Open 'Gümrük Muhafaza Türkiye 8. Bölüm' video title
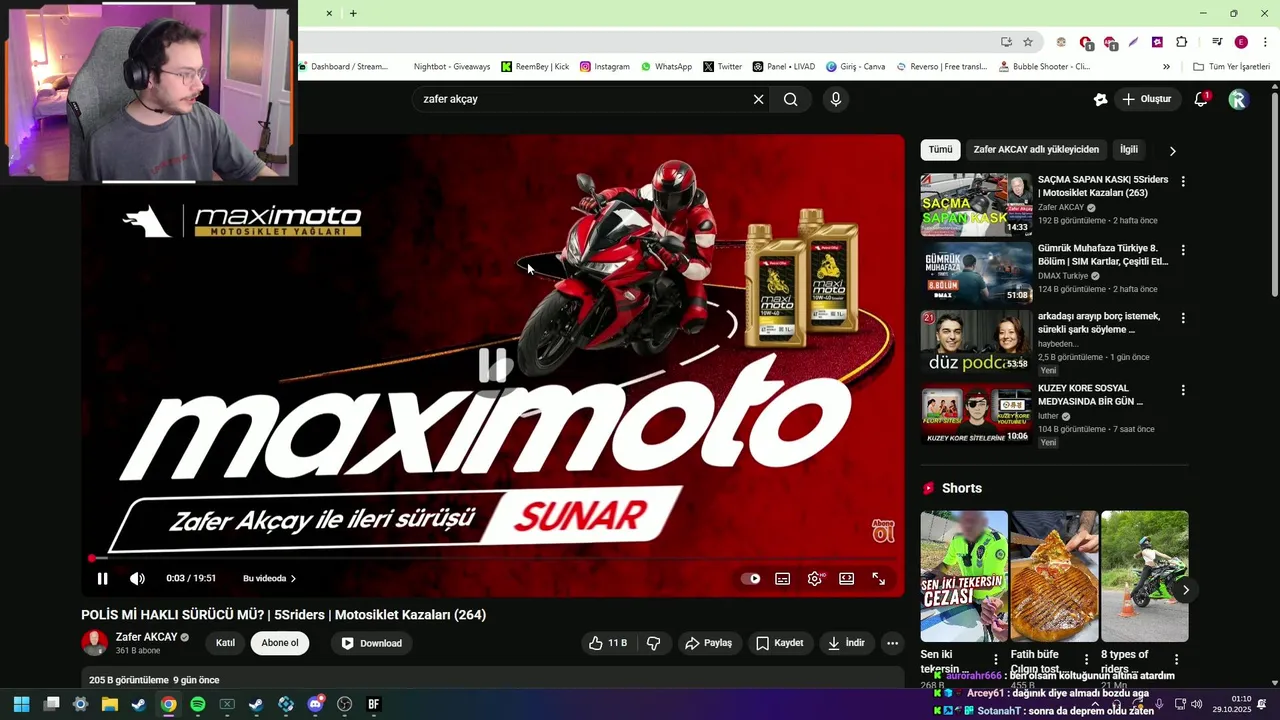This screenshot has height=720, width=1280. 1103,255
